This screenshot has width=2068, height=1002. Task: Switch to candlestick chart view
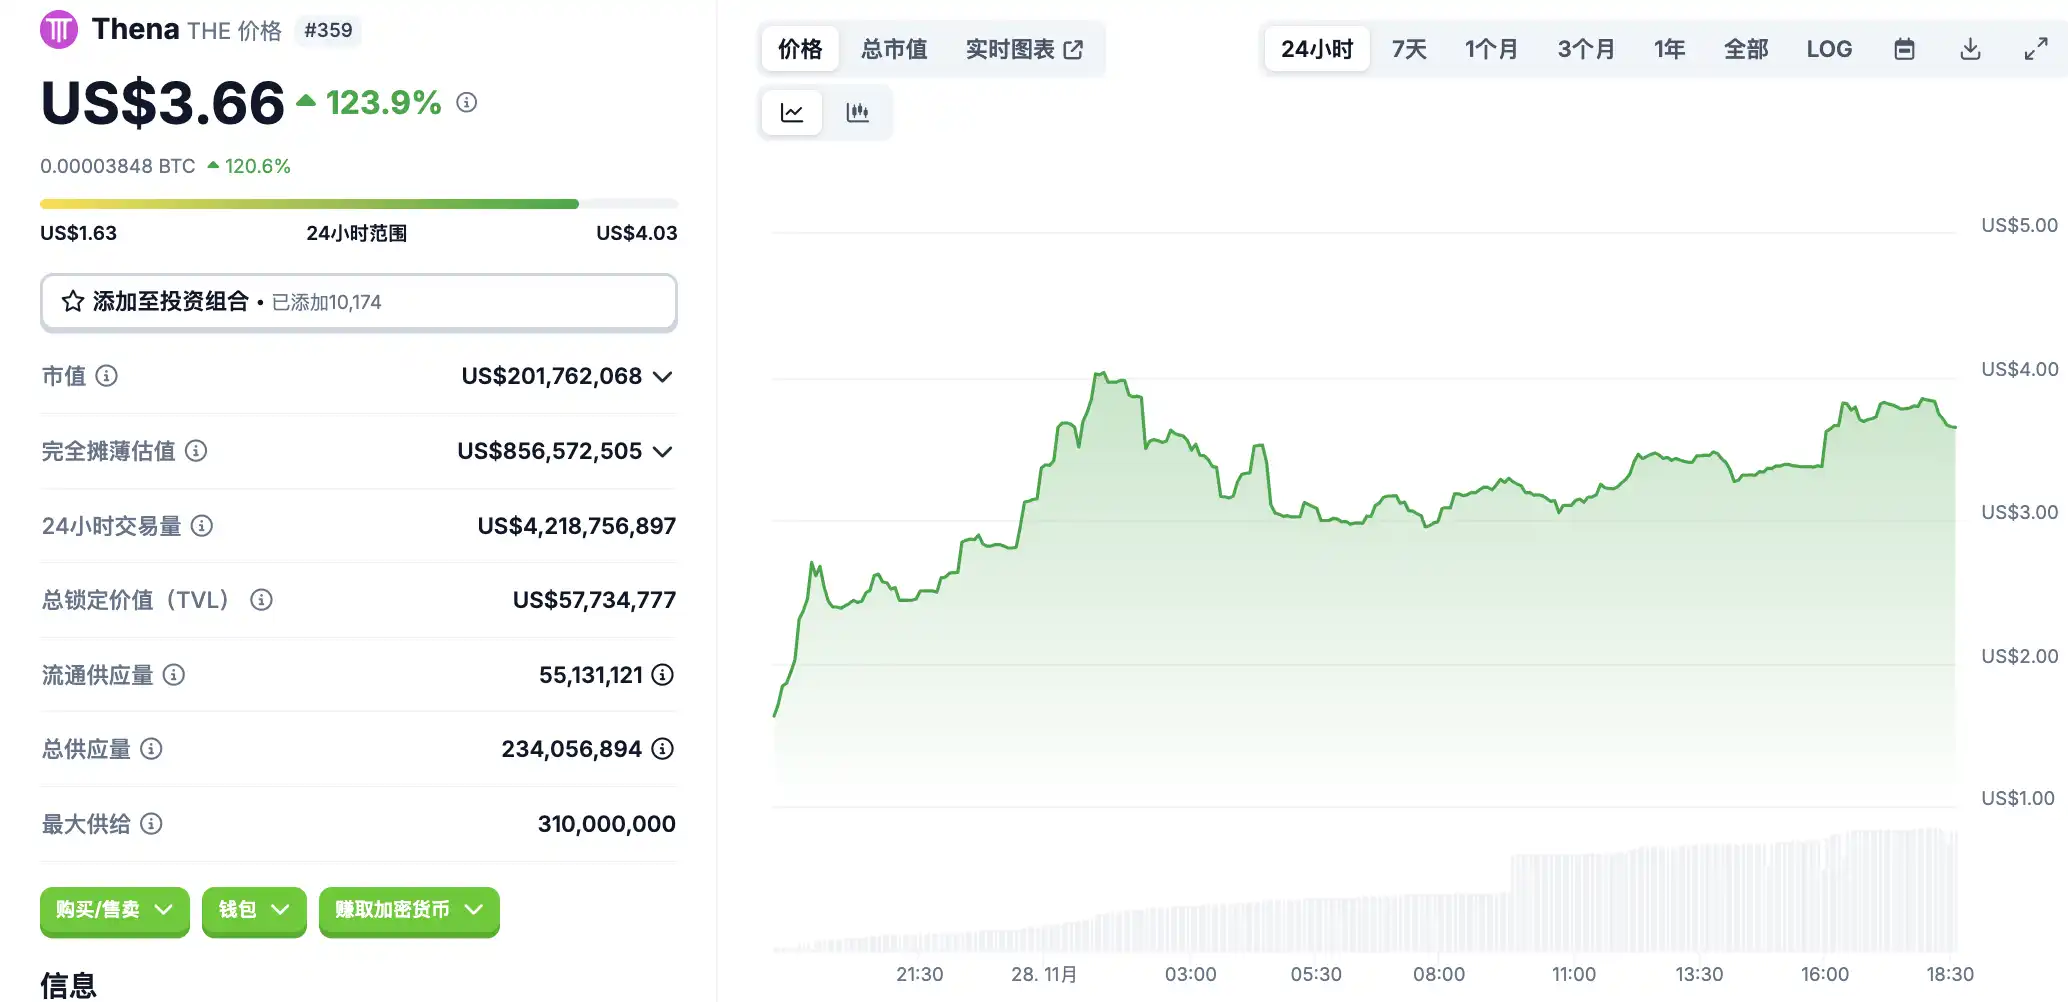857,112
